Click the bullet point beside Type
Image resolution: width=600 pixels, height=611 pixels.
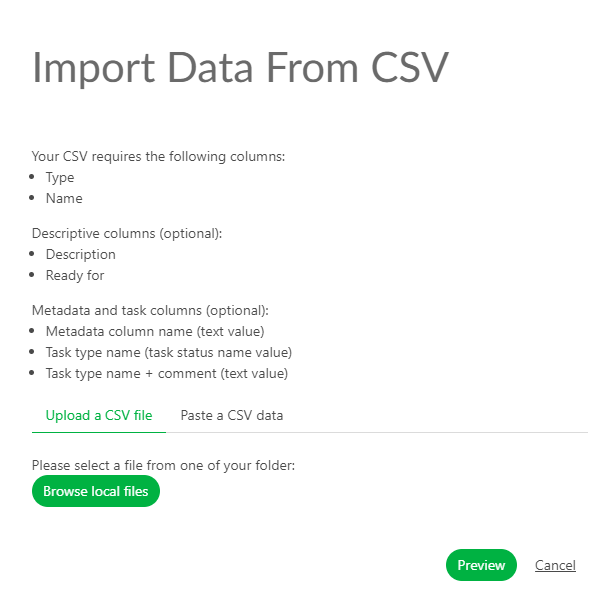tap(34, 177)
